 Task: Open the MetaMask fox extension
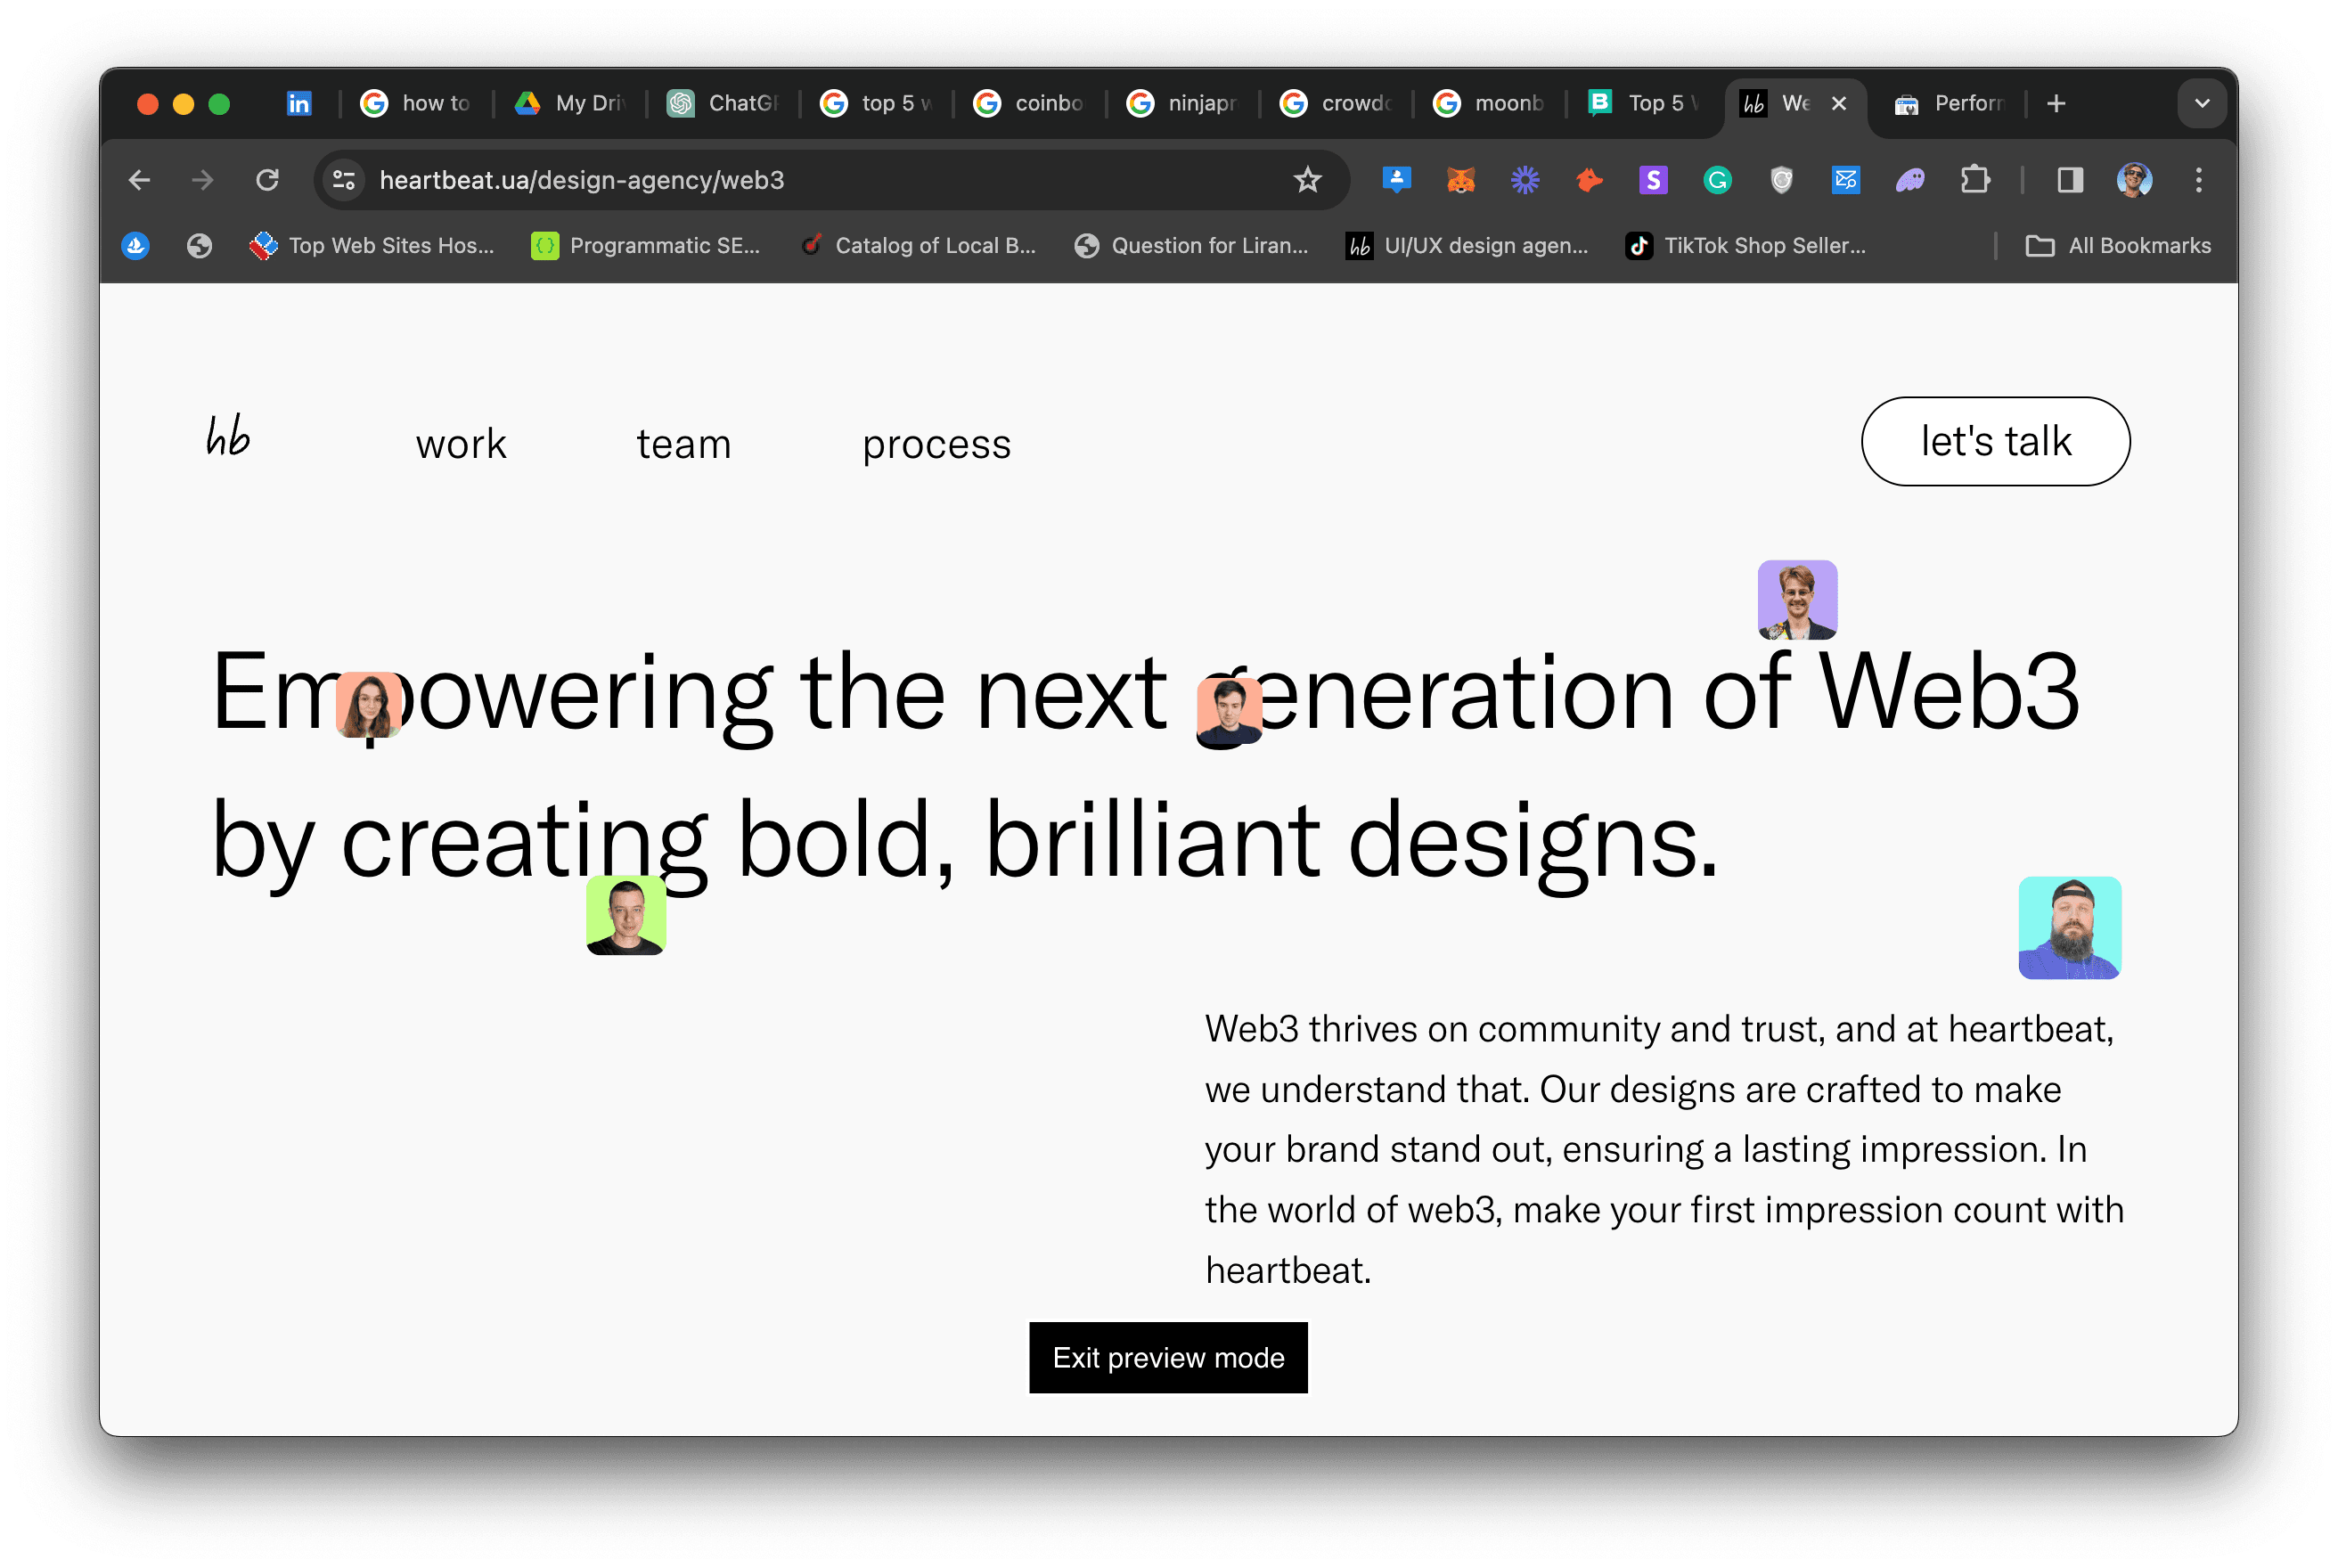point(1461,180)
